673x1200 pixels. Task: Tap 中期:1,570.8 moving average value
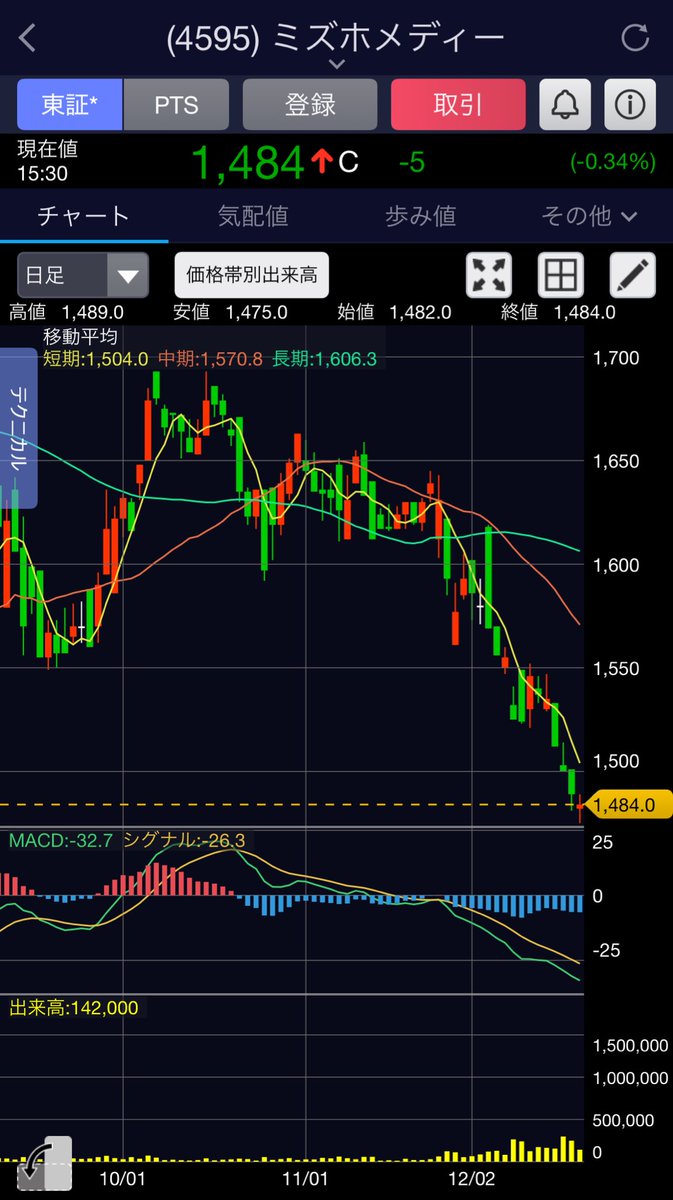[209, 358]
